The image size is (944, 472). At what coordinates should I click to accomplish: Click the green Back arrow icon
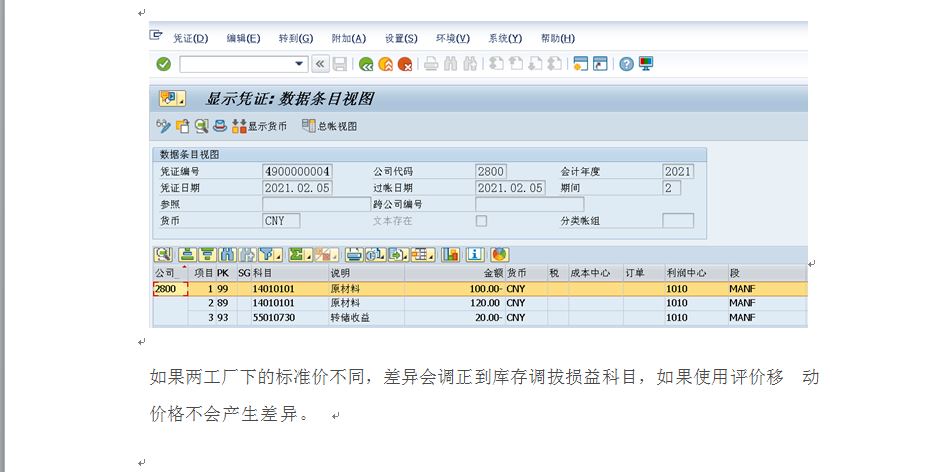point(366,64)
